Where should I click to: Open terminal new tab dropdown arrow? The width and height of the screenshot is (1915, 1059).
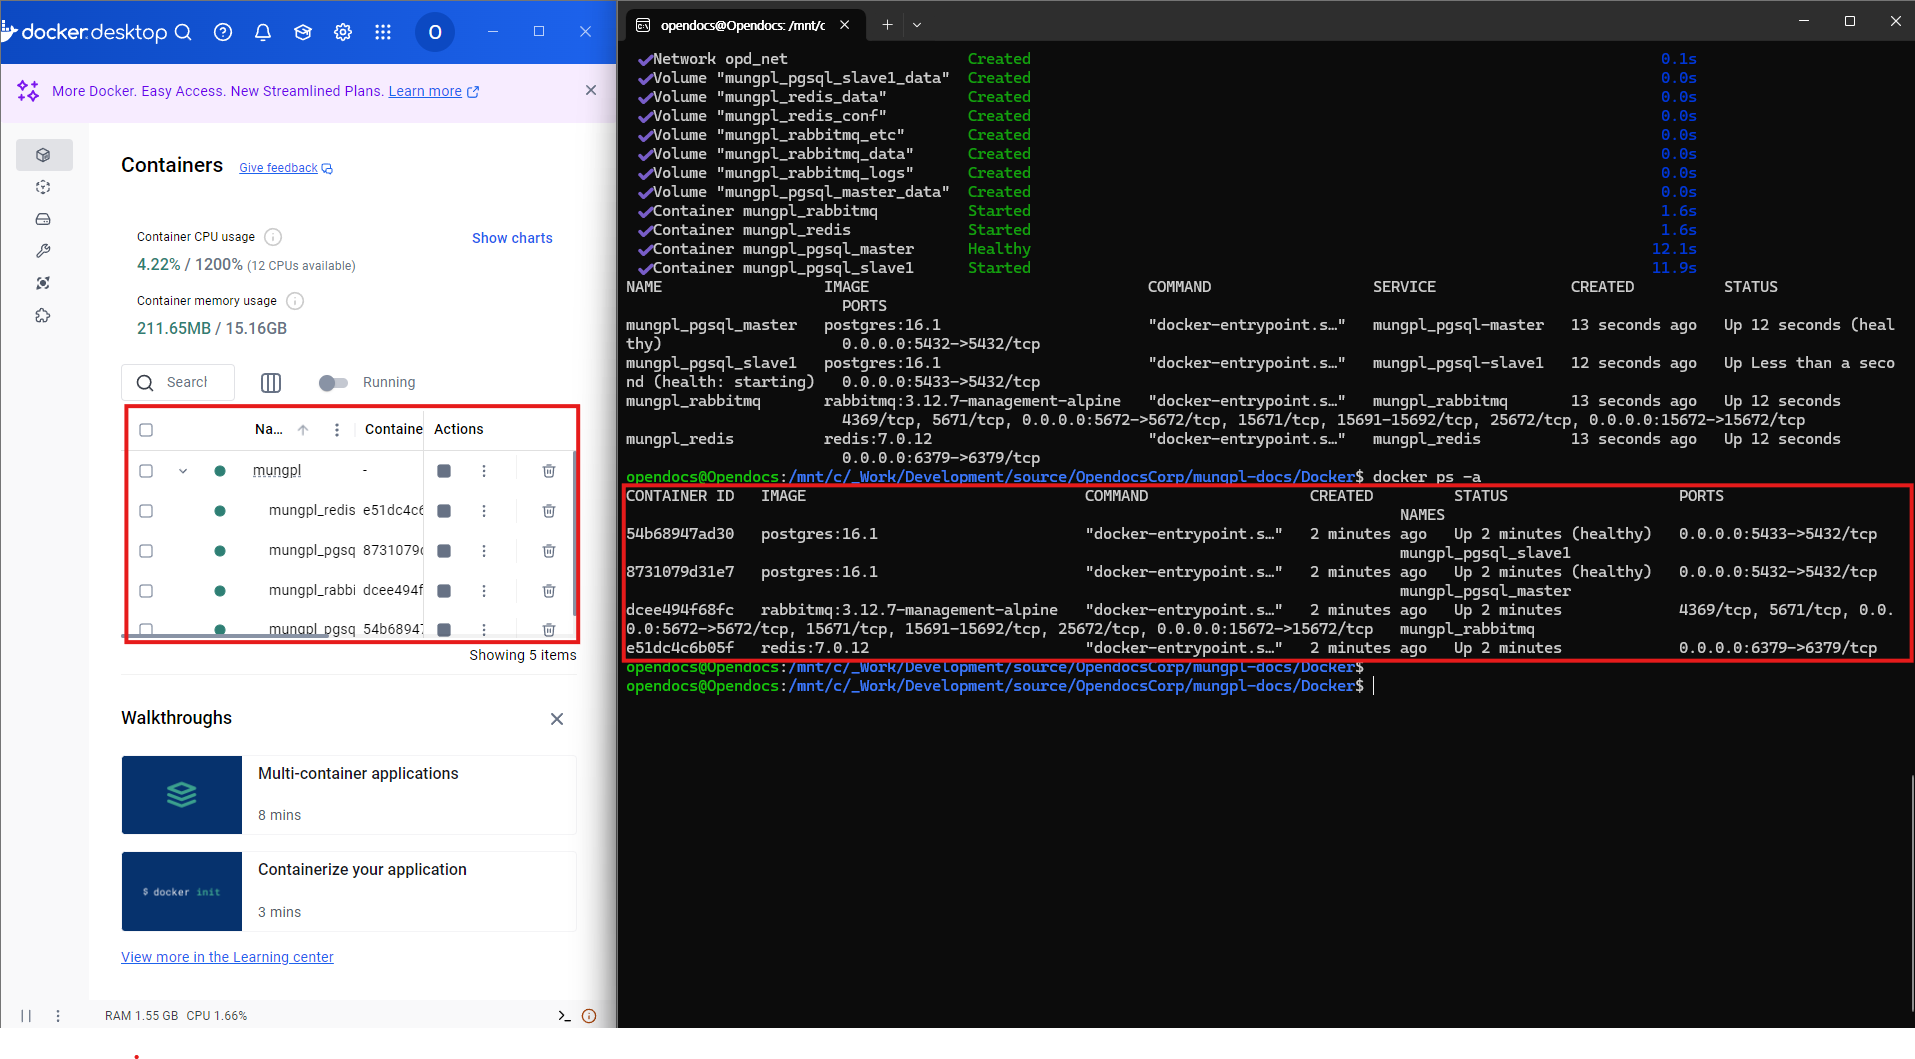click(x=917, y=25)
